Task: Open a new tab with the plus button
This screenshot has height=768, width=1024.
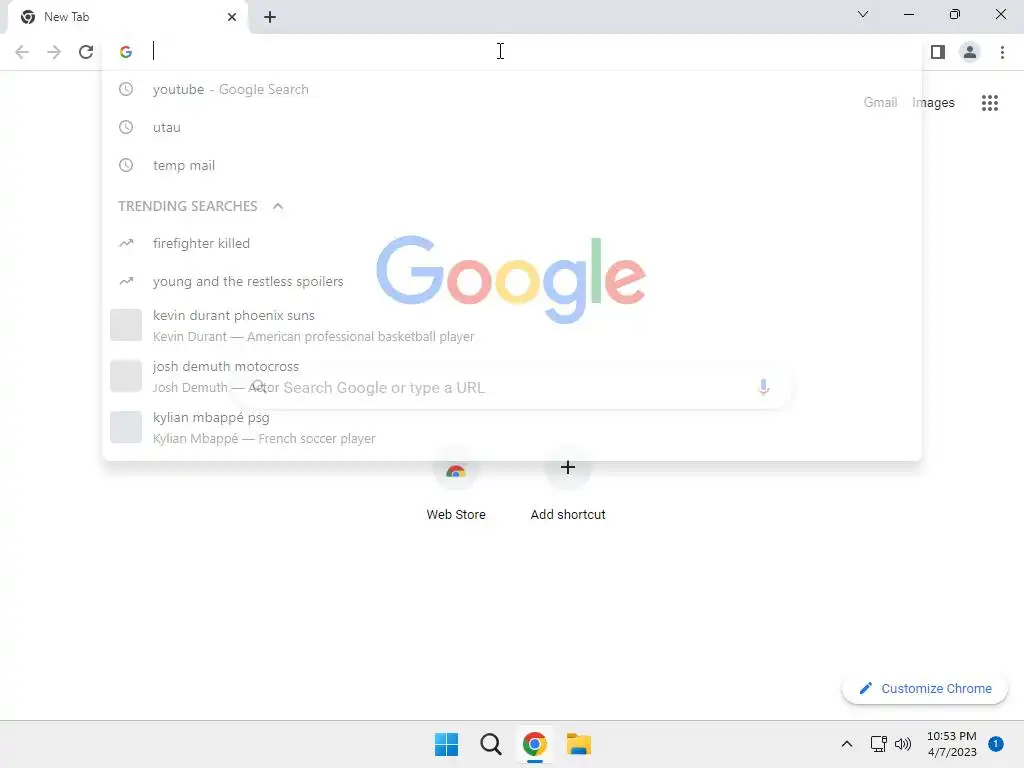Action: point(270,17)
